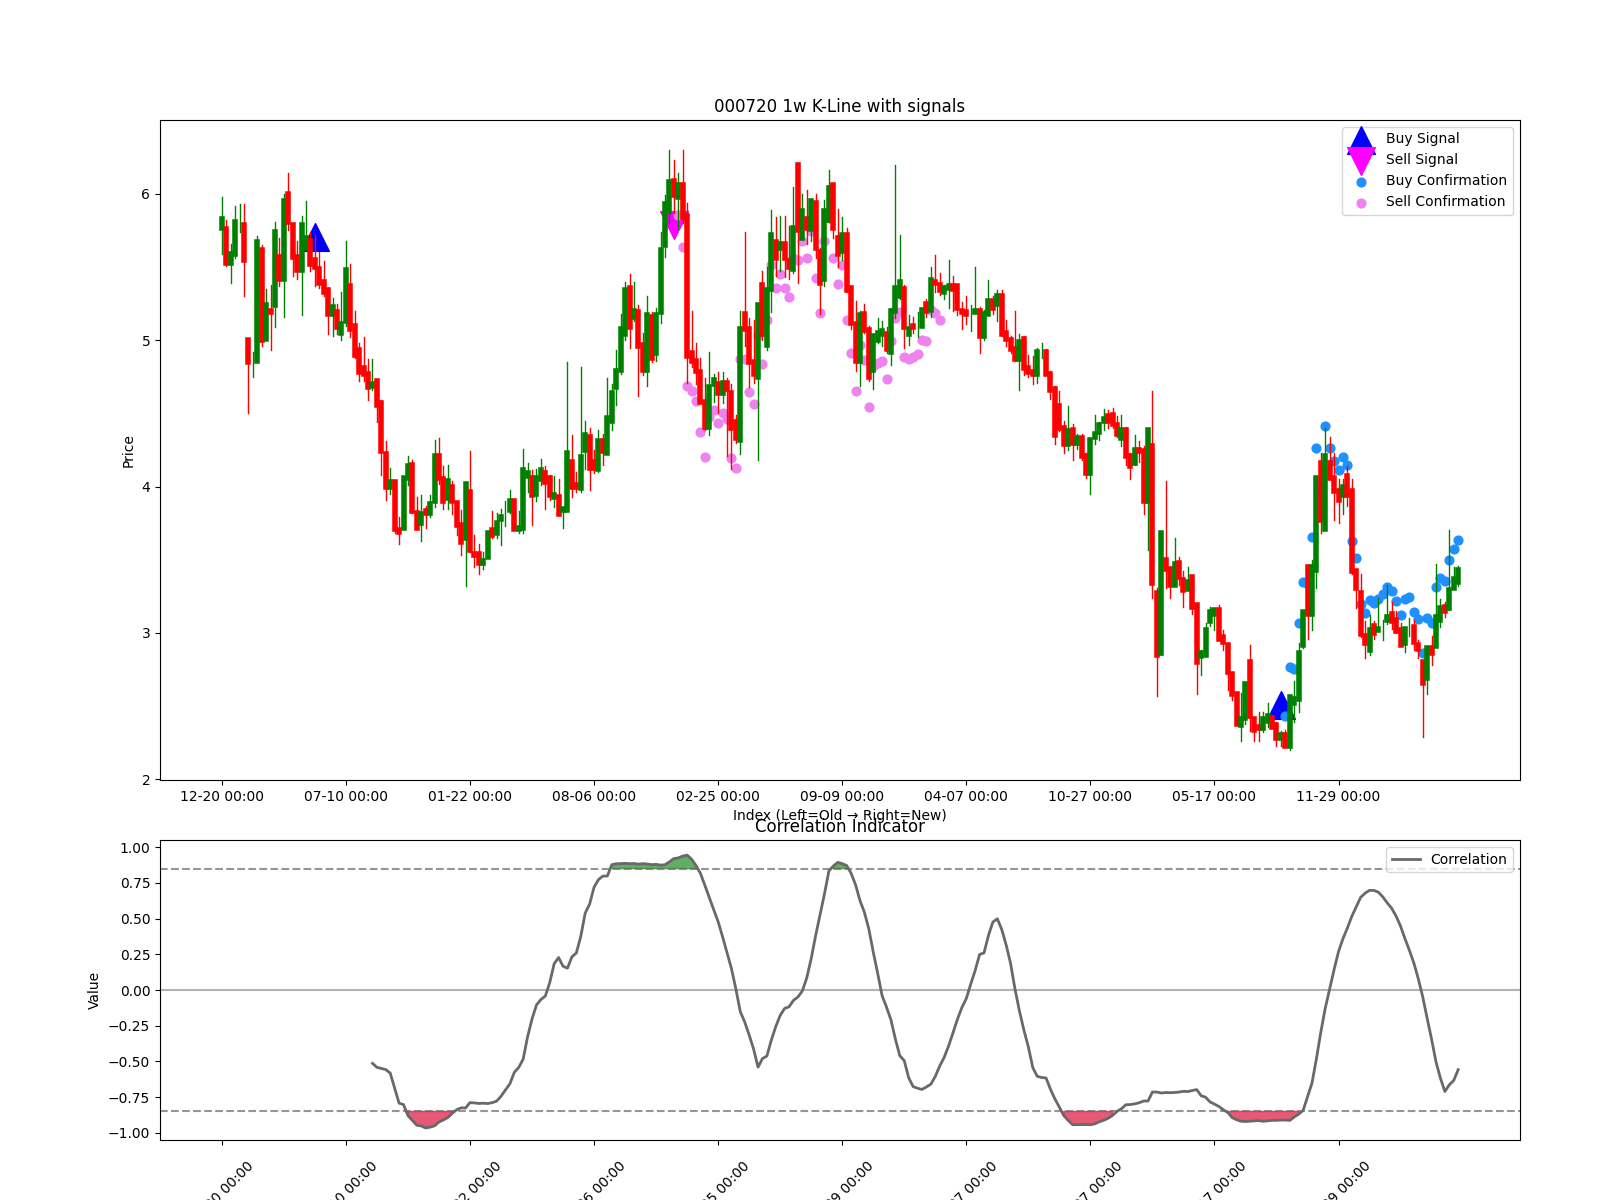Click the "Correlation Indicator" subplot title
Image resolution: width=1600 pixels, height=1200 pixels.
click(x=839, y=827)
